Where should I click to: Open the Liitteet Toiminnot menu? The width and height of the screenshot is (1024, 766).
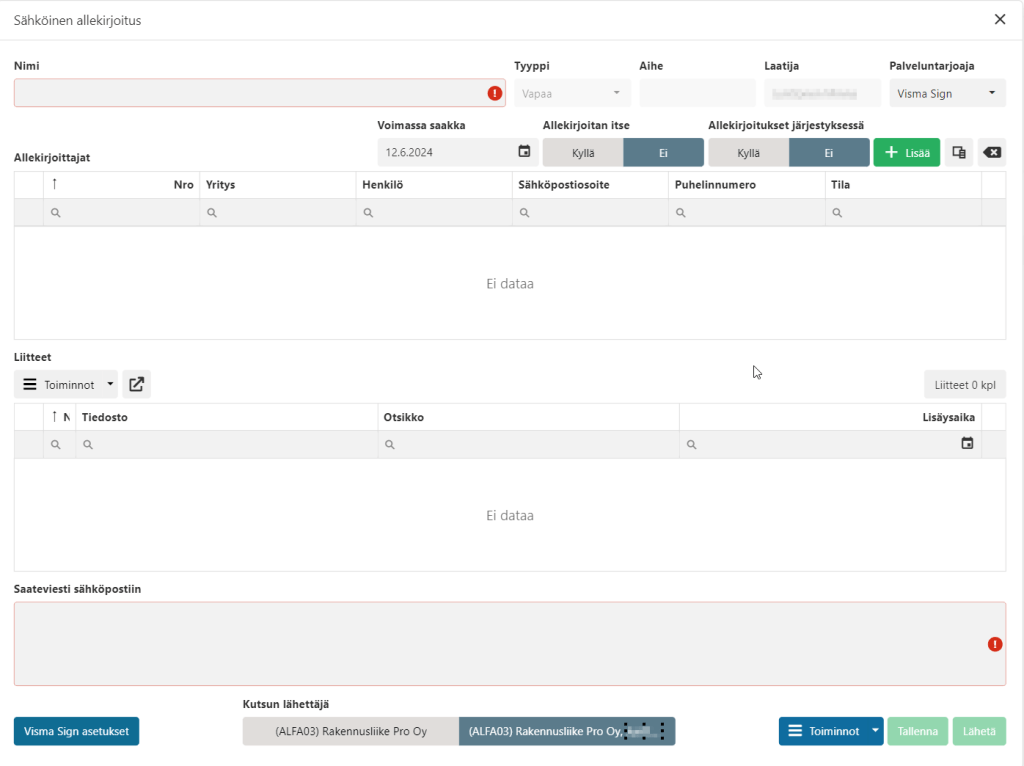[66, 384]
